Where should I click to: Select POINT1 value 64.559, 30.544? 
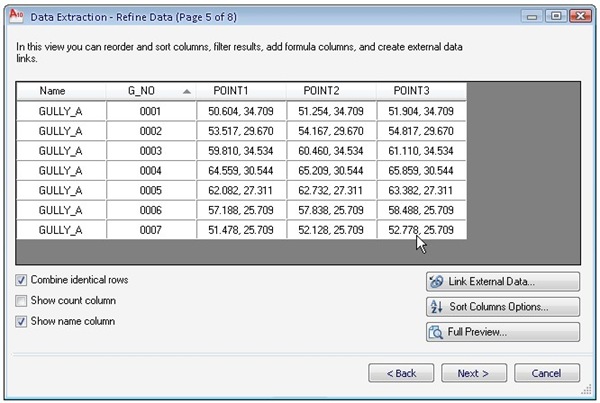241,171
